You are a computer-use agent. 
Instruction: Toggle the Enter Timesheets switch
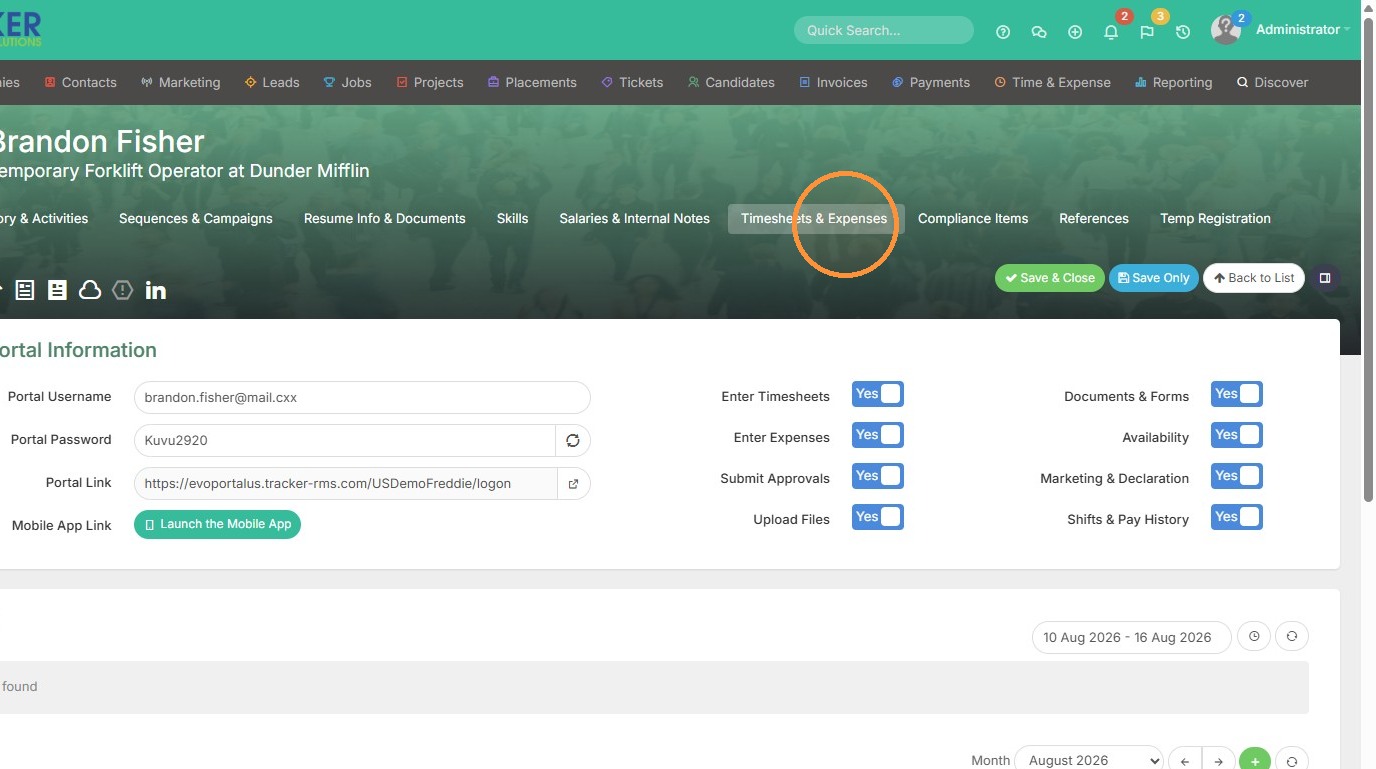click(x=878, y=394)
